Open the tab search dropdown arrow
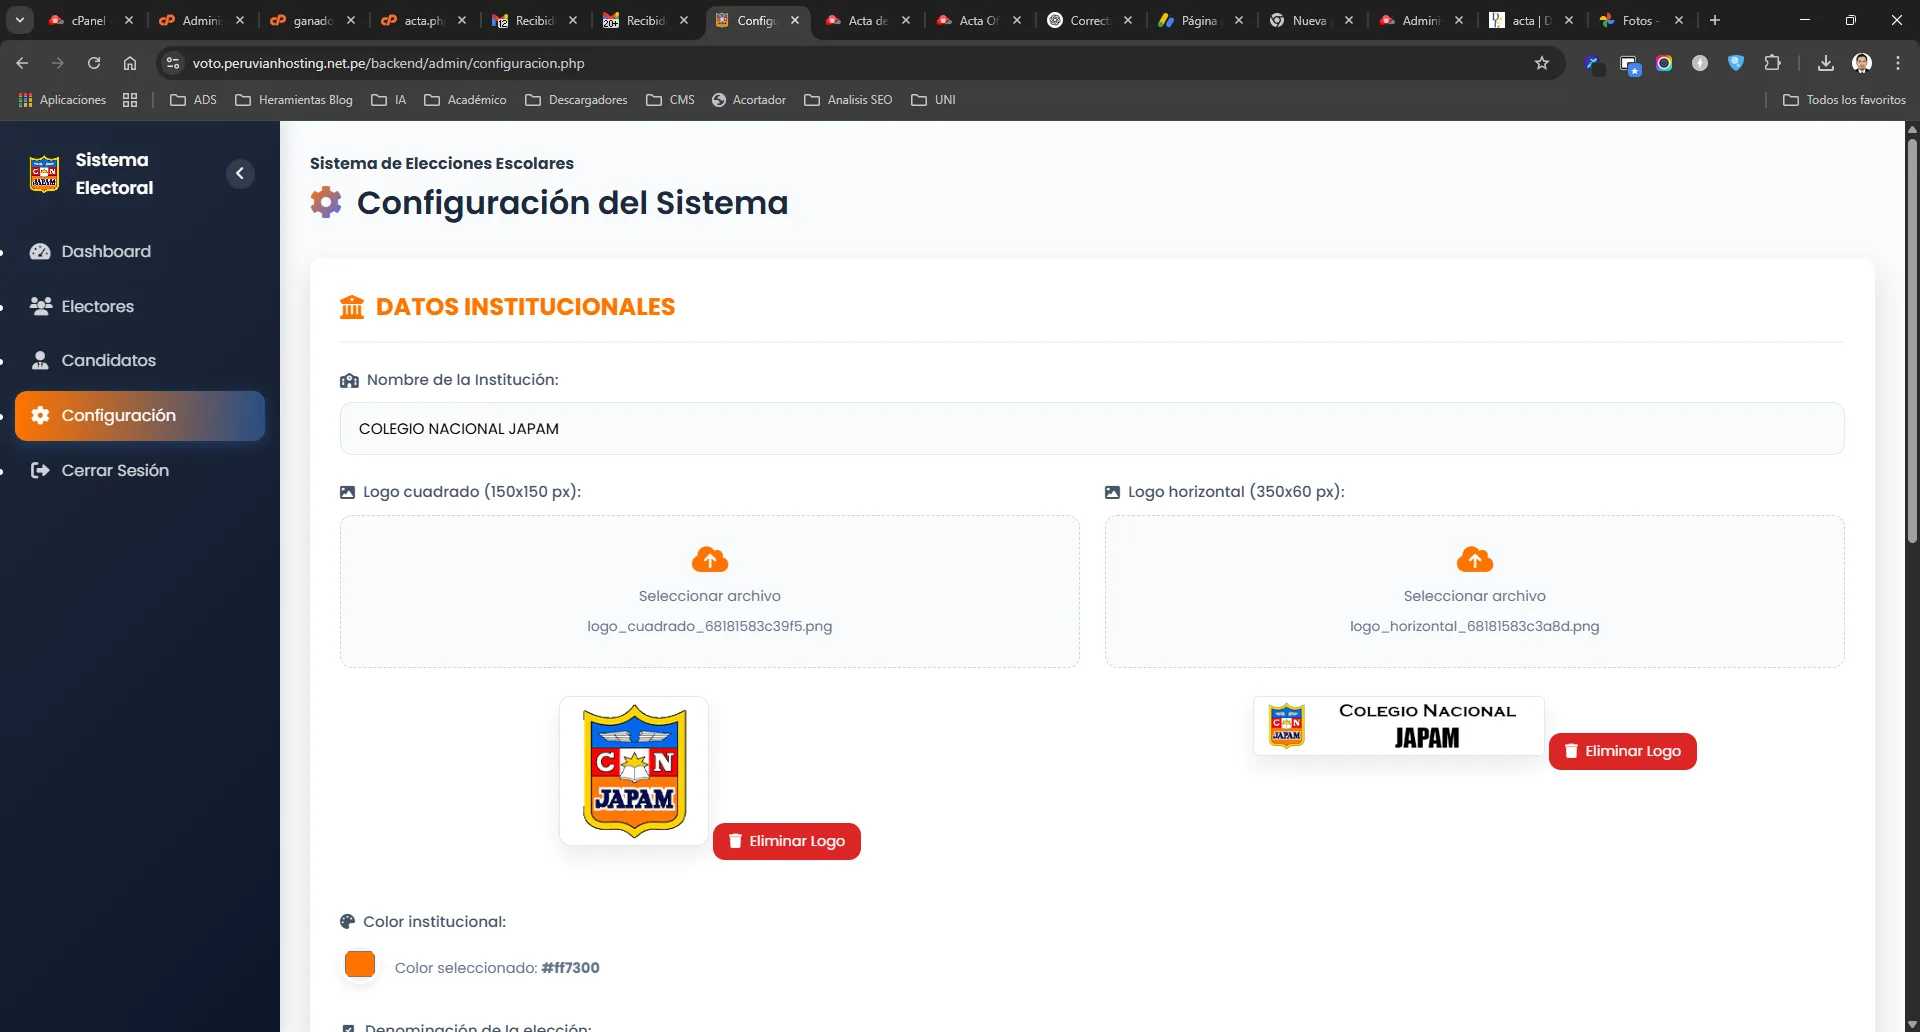 coord(20,20)
